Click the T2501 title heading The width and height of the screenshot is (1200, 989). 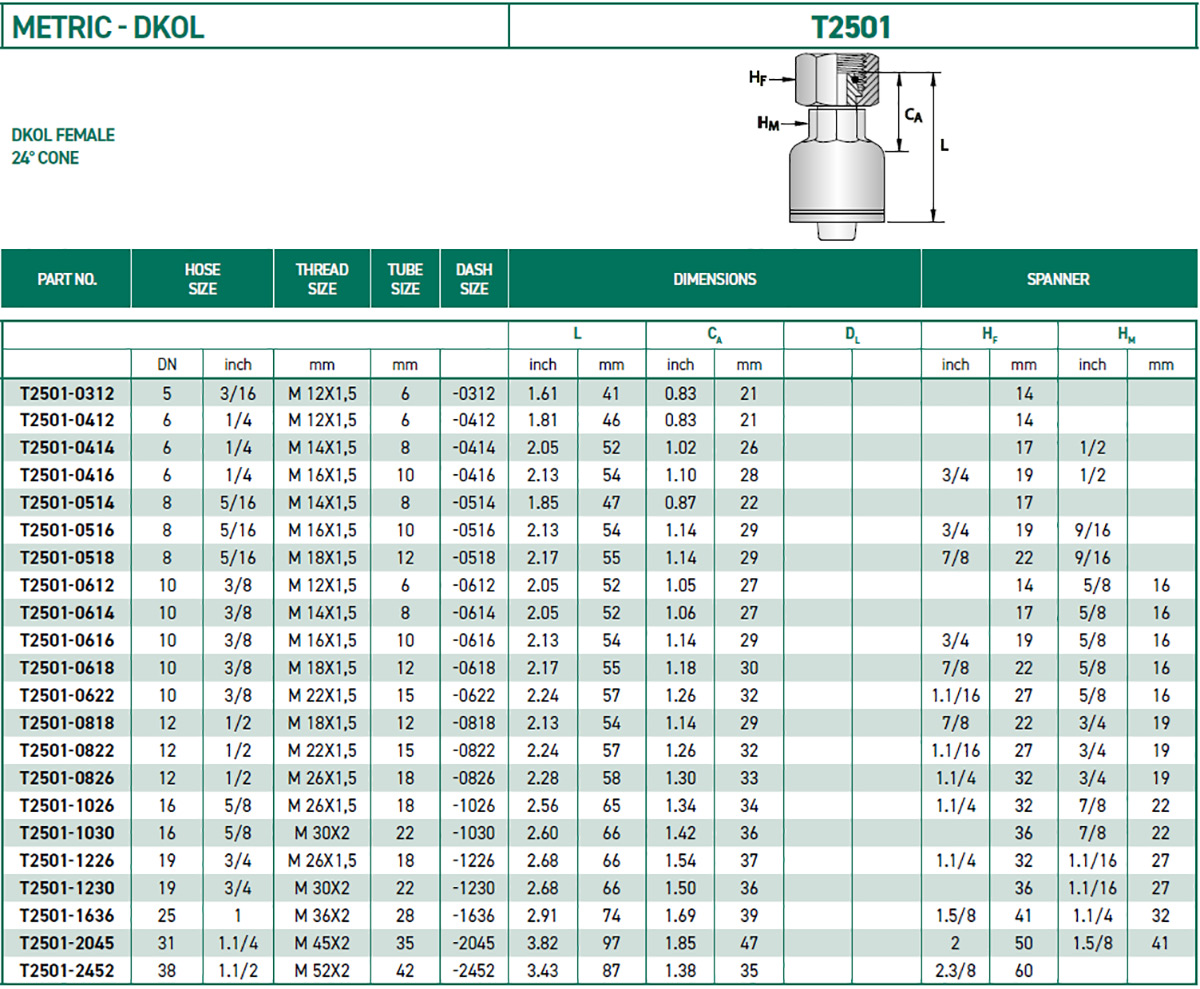click(x=851, y=27)
